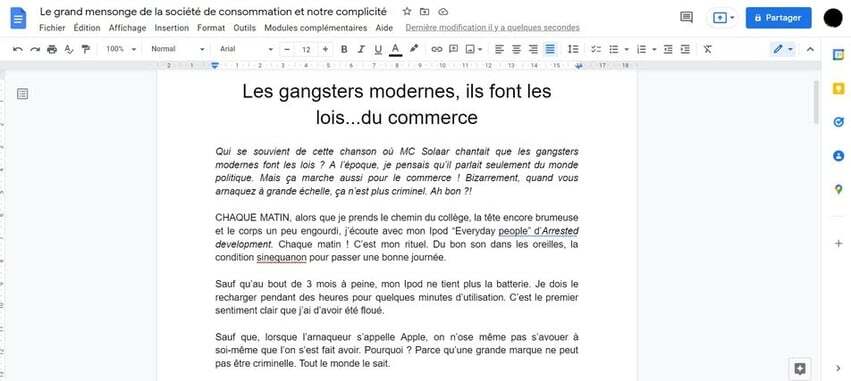Screen dimensions: 851x381
Task: Open Modules complémentaires menu
Action: 315,28
